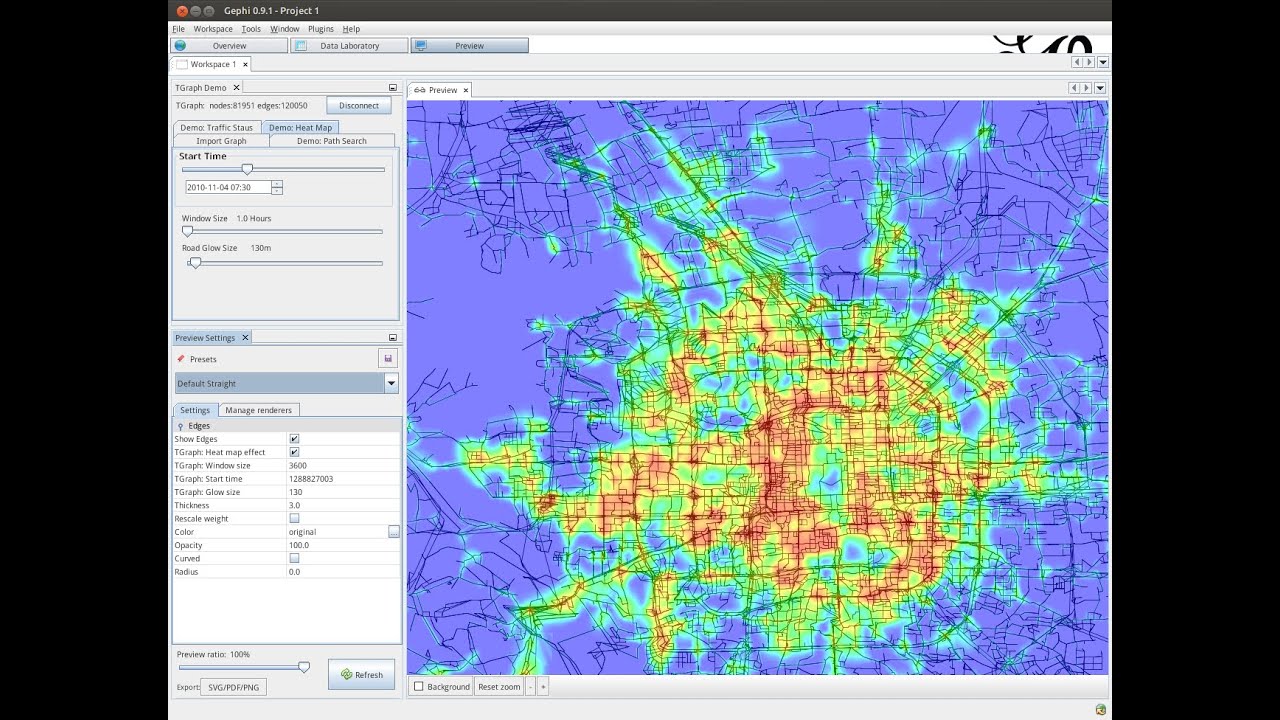
Task: Click the Opacity value 100.0
Action: (344, 545)
